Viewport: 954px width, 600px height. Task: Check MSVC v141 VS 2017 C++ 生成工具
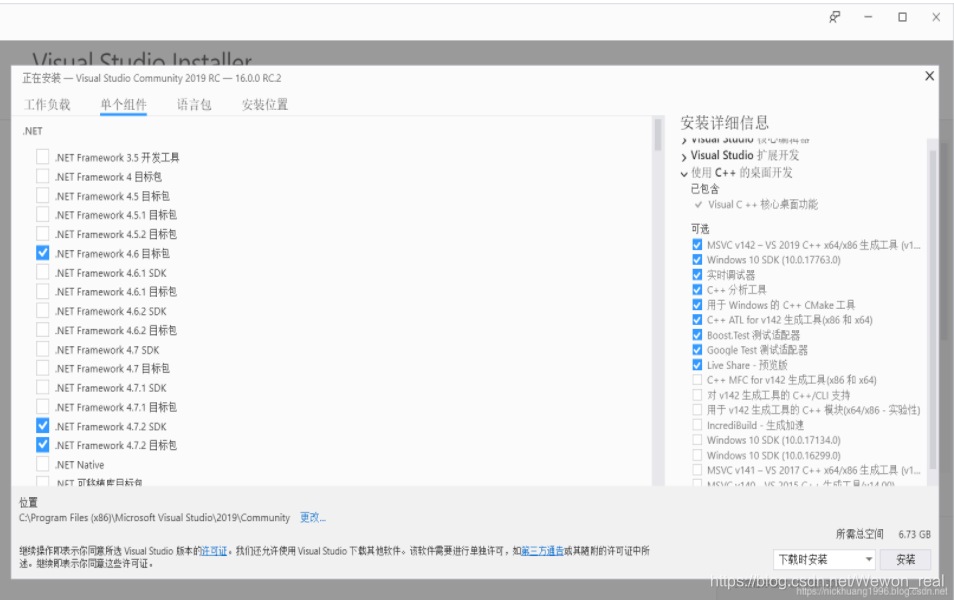697,470
